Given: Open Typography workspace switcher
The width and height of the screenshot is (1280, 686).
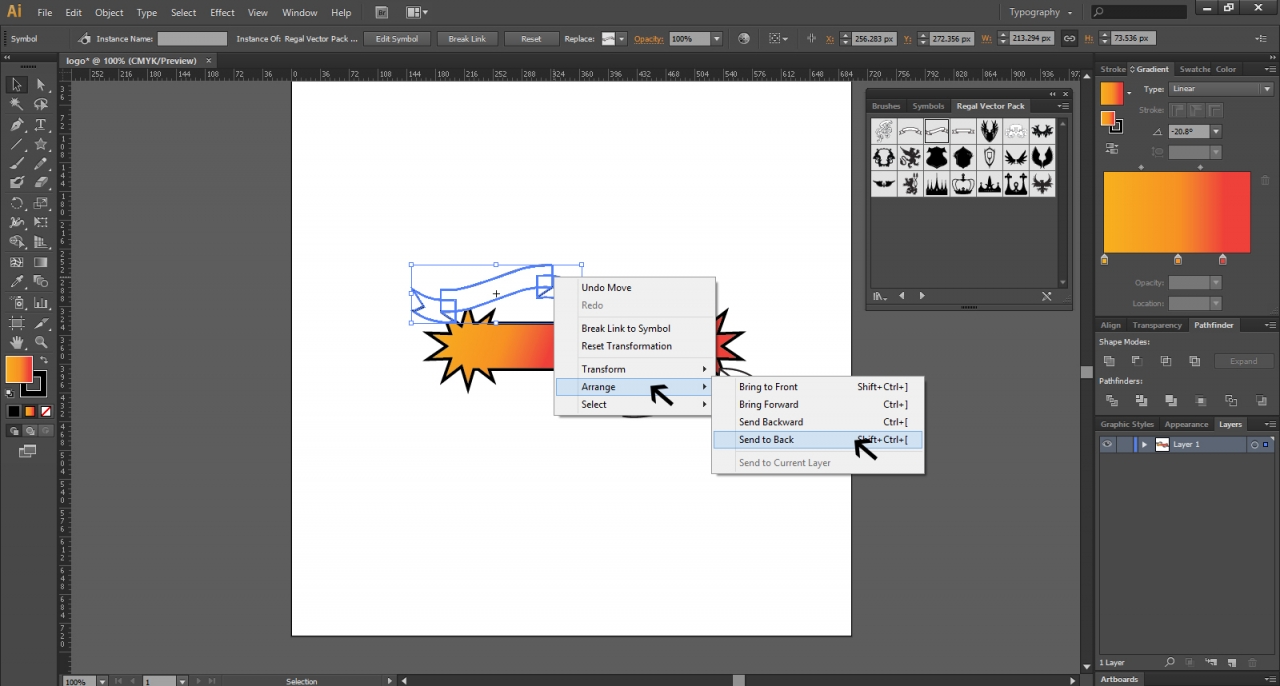Looking at the screenshot, I should 1040,12.
